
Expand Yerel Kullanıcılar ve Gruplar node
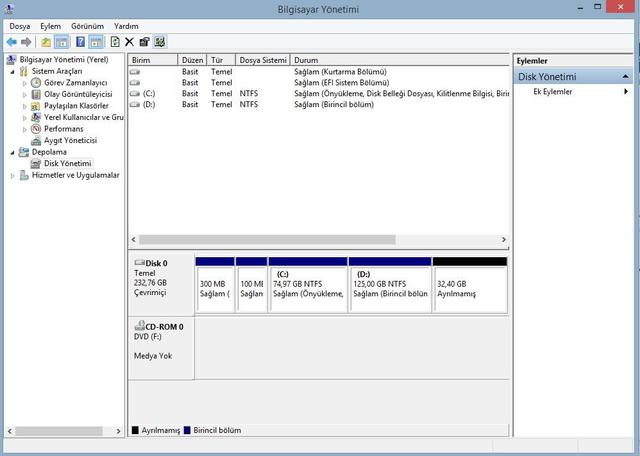point(24,118)
